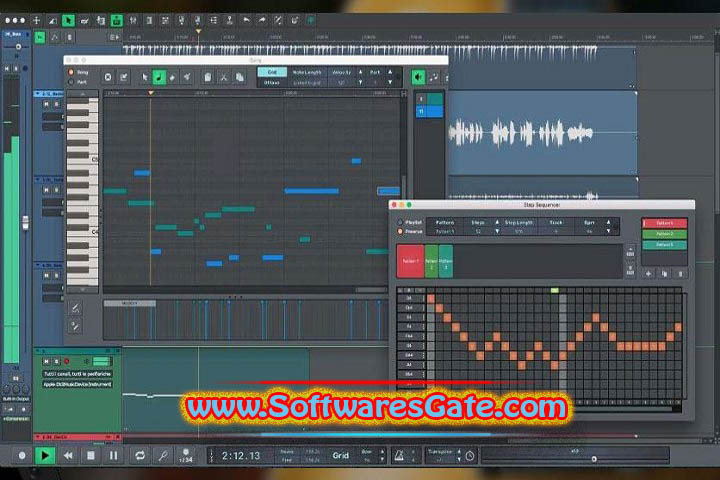Viewport: 720px width, 480px height.
Task: Click red Pattern 1 block in playlist strip
Action: tap(410, 261)
